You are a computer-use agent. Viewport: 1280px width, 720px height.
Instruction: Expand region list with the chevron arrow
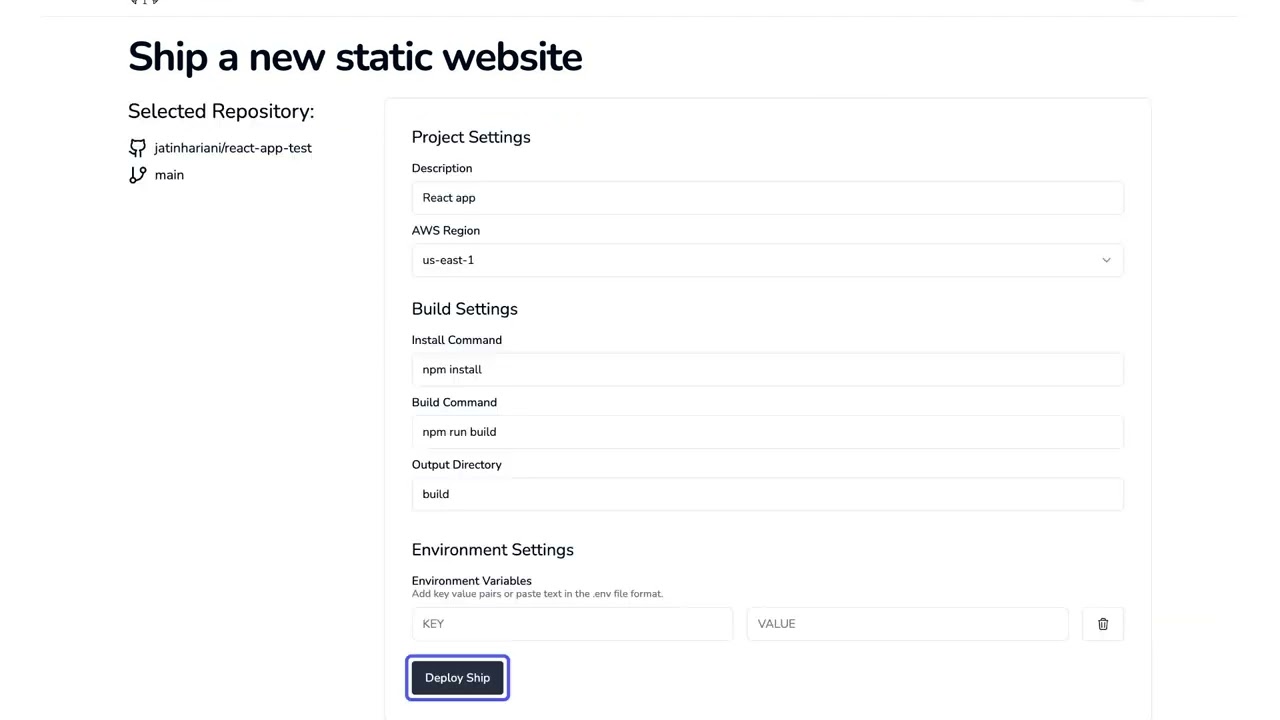(1106, 260)
